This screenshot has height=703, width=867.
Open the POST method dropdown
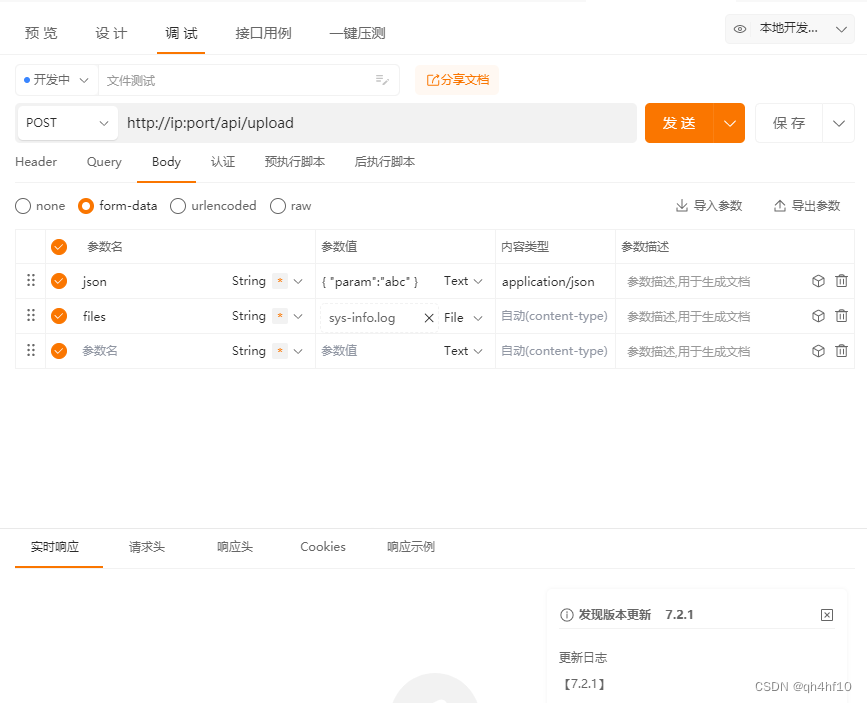pos(66,122)
